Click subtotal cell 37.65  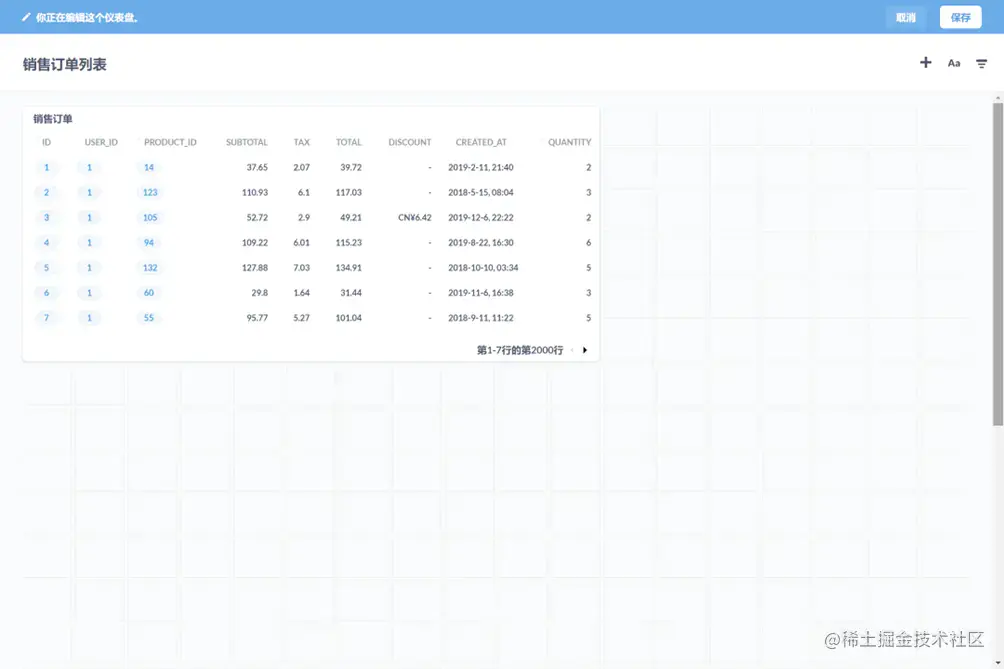(257, 168)
